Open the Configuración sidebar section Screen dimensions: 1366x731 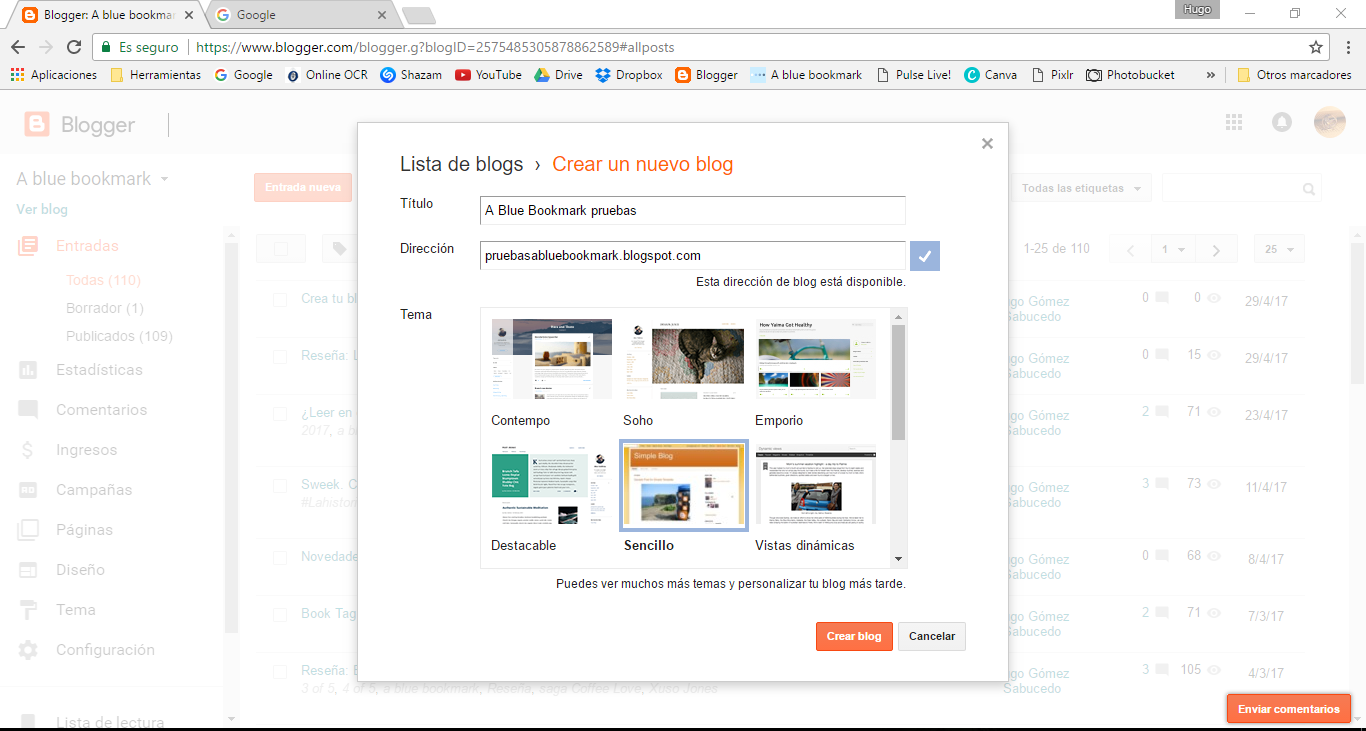click(105, 650)
